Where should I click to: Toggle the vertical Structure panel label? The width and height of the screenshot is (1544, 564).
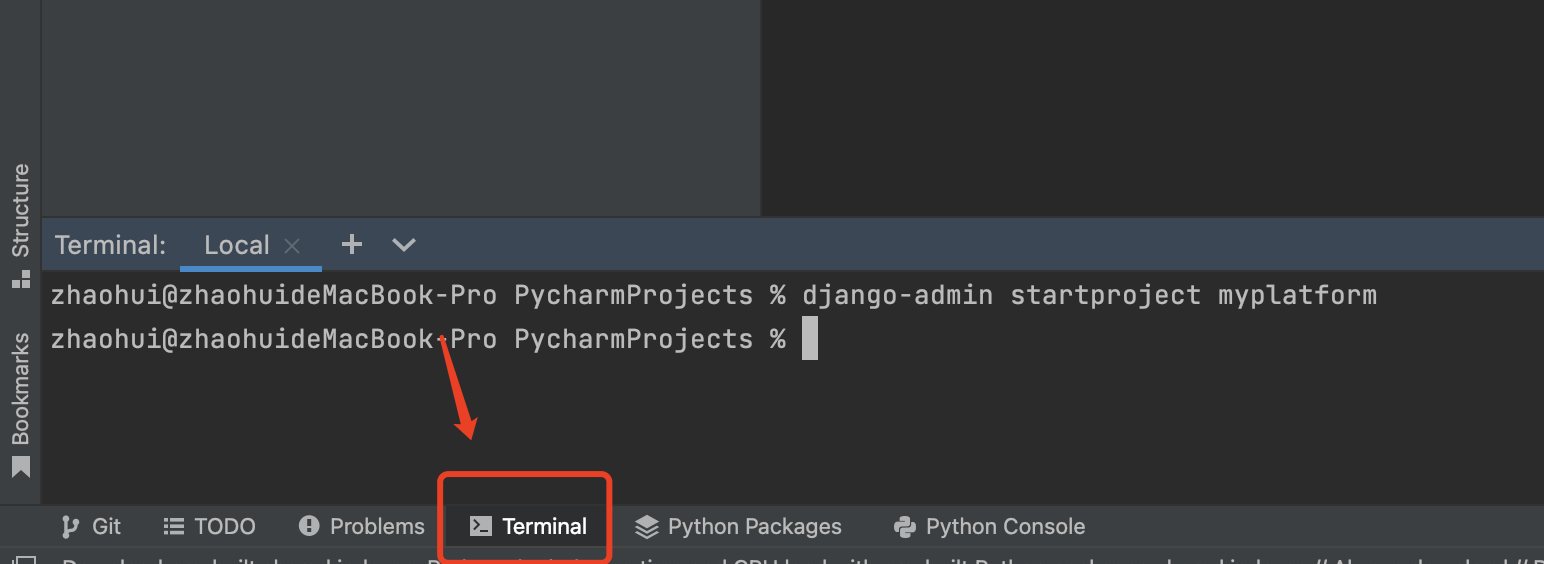[x=21, y=211]
